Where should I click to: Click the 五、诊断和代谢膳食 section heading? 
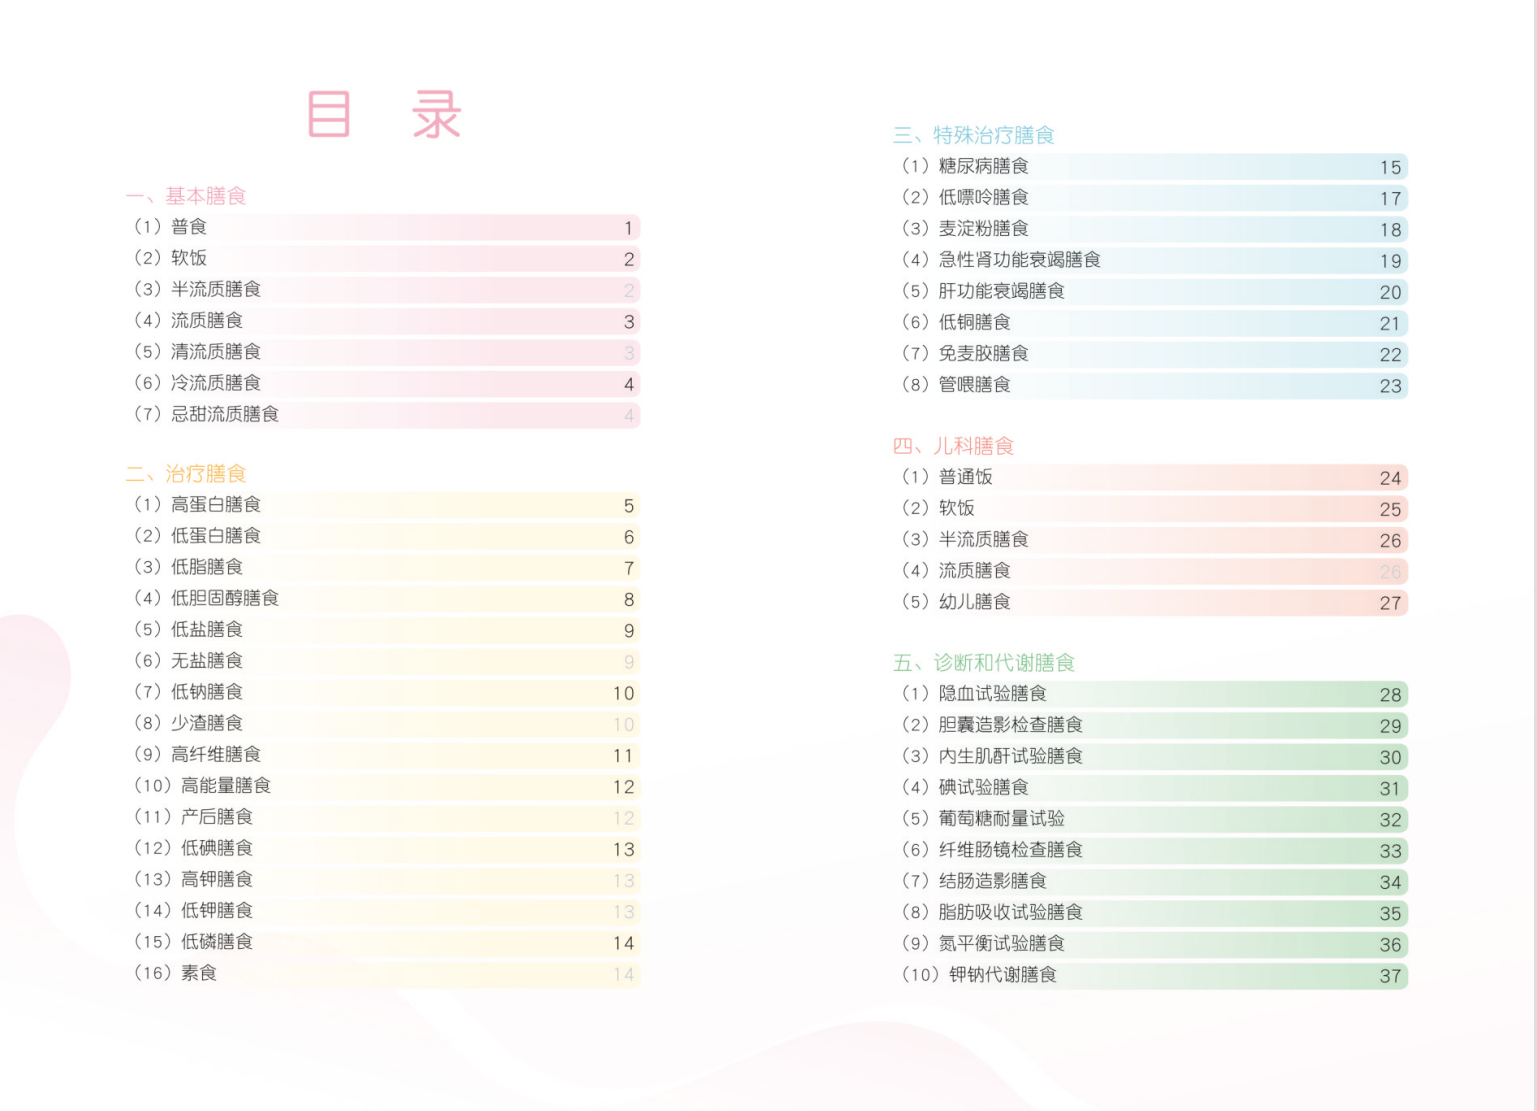(x=983, y=662)
